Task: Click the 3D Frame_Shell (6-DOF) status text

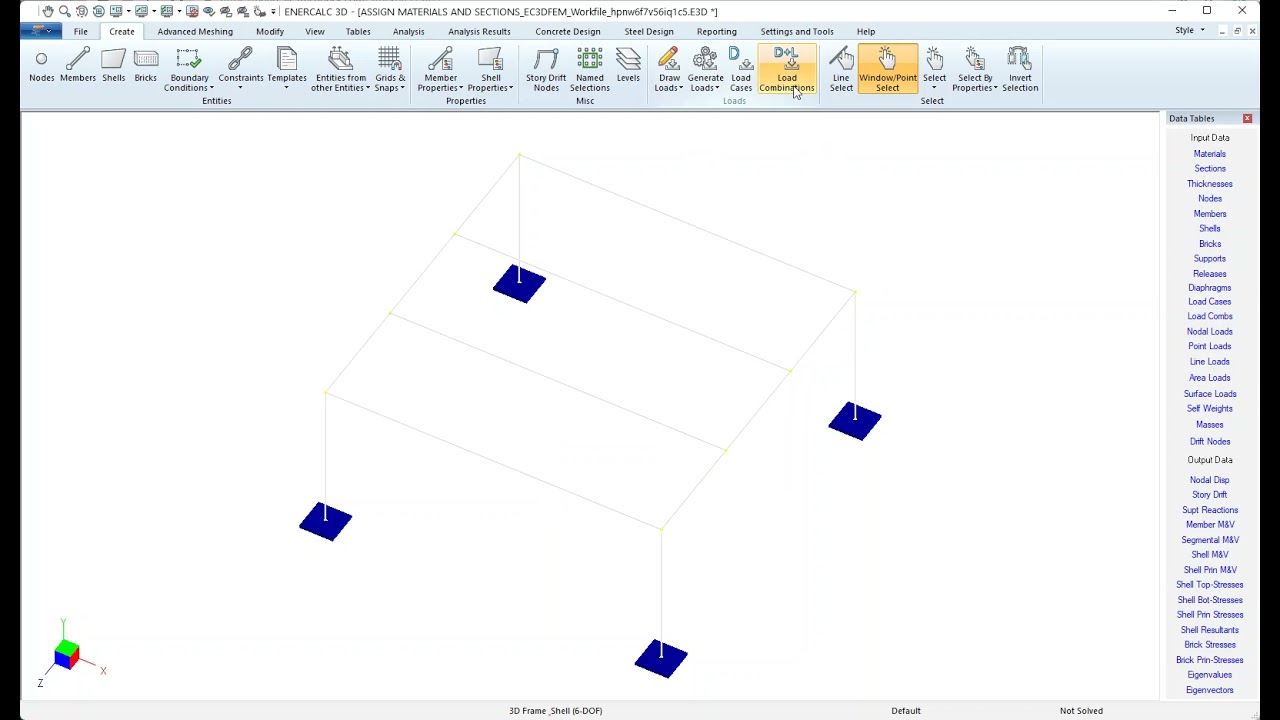Action: click(555, 711)
